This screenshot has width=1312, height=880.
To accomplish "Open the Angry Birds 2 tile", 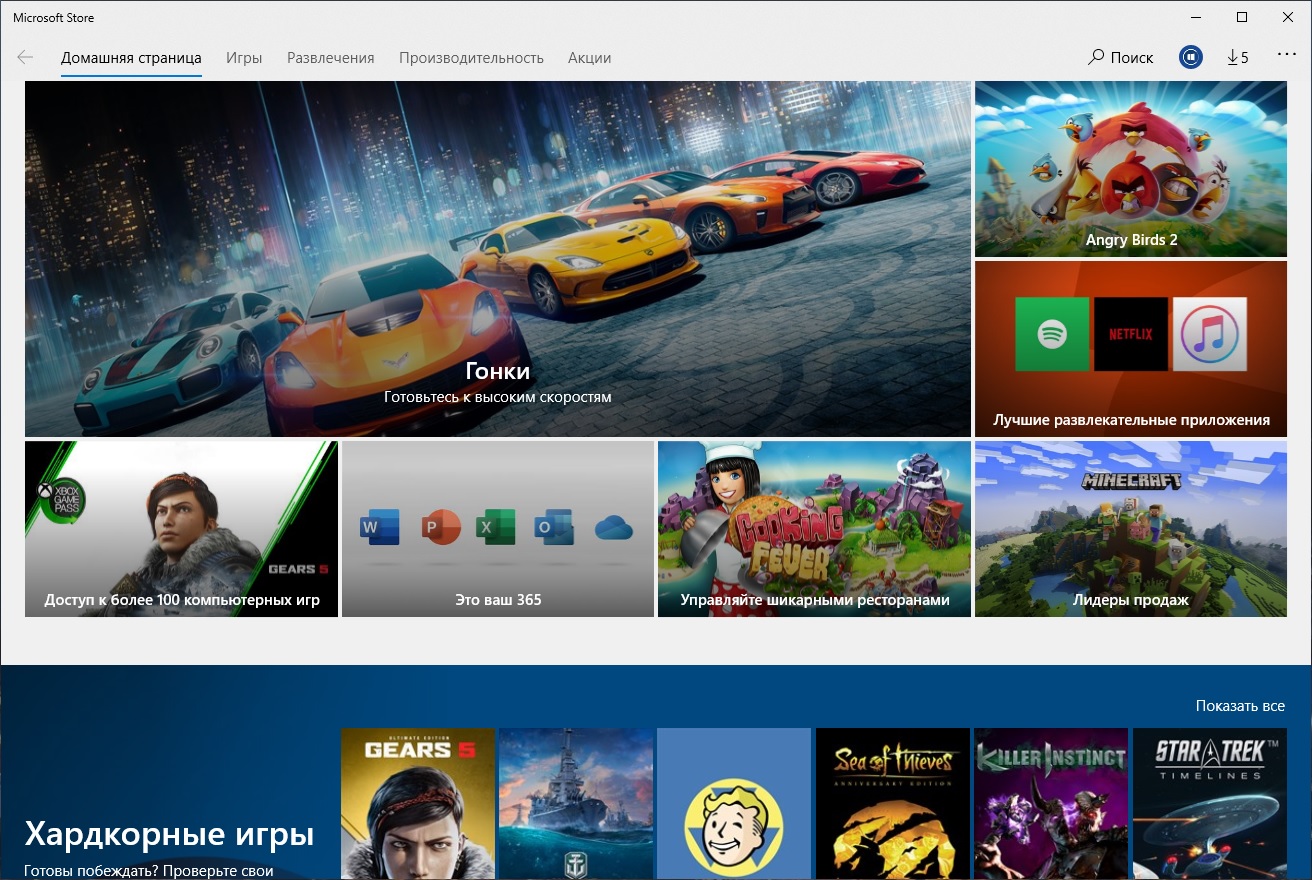I will pyautogui.click(x=1131, y=169).
